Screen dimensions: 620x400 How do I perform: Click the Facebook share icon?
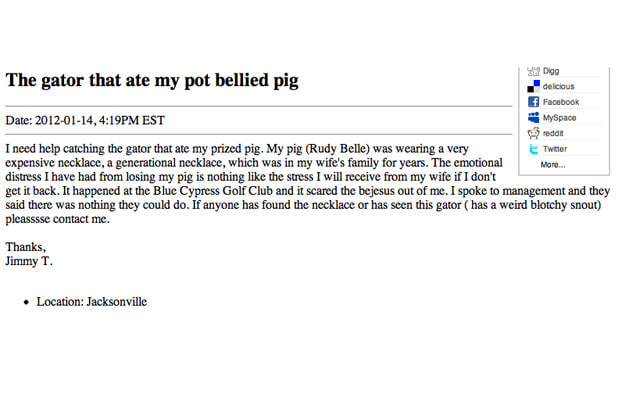click(x=533, y=102)
